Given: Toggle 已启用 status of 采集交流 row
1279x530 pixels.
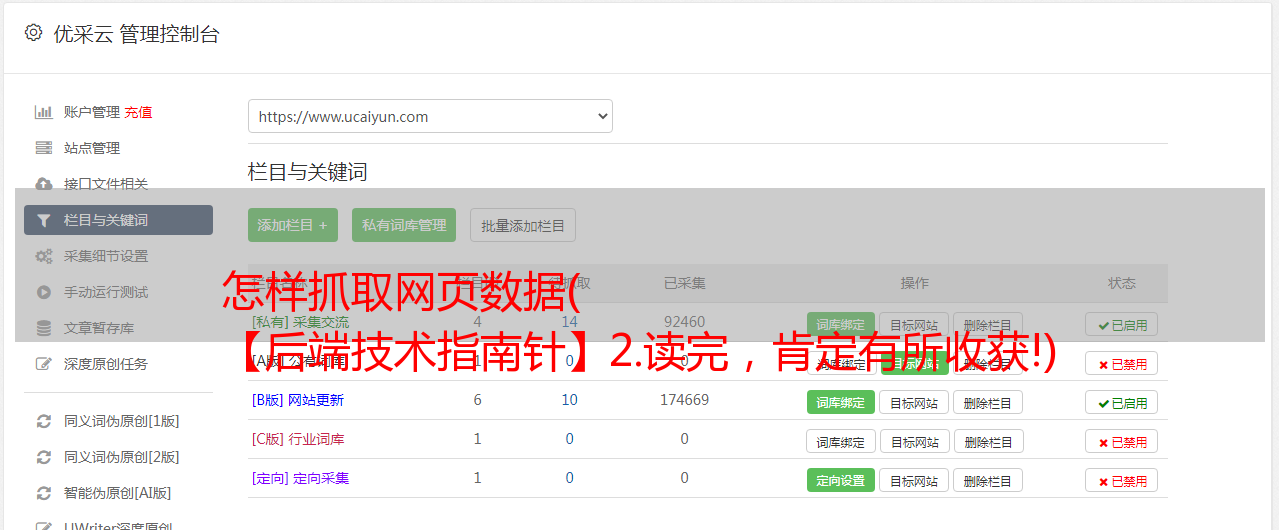Looking at the screenshot, I should pyautogui.click(x=1122, y=324).
